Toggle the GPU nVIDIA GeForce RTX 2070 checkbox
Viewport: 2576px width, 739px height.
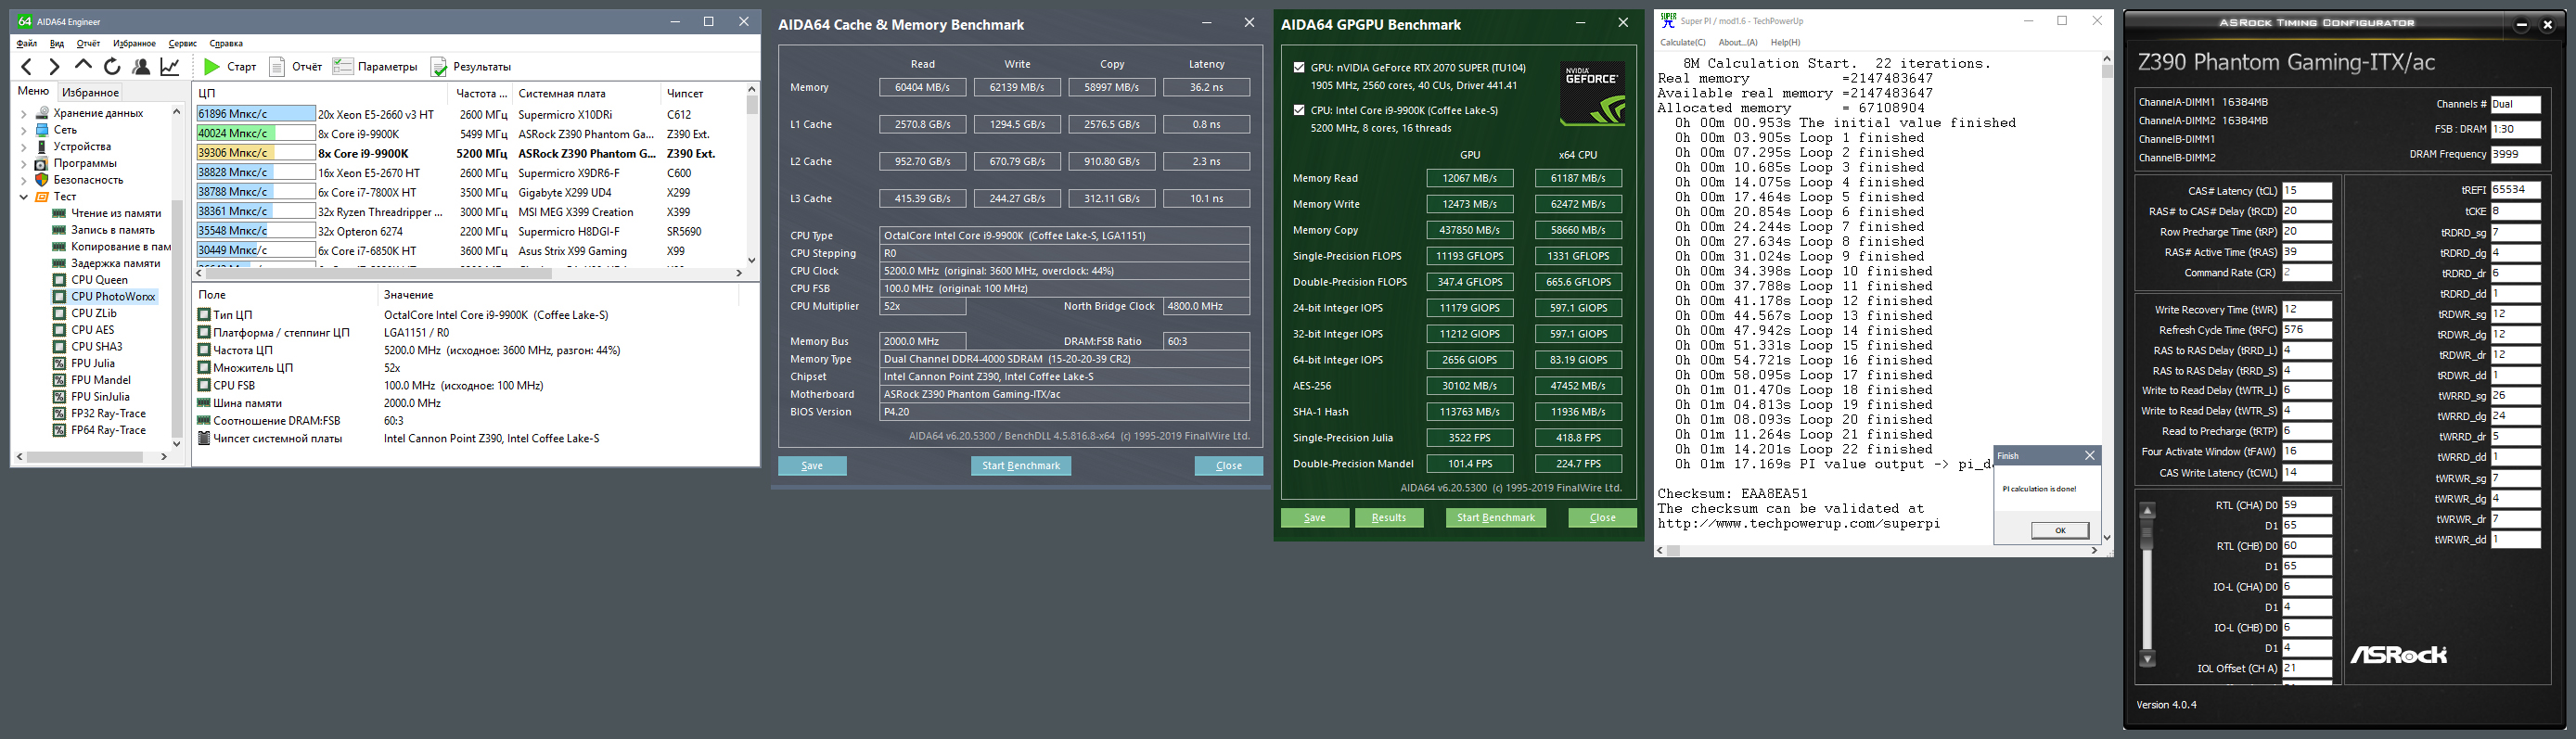click(1299, 68)
